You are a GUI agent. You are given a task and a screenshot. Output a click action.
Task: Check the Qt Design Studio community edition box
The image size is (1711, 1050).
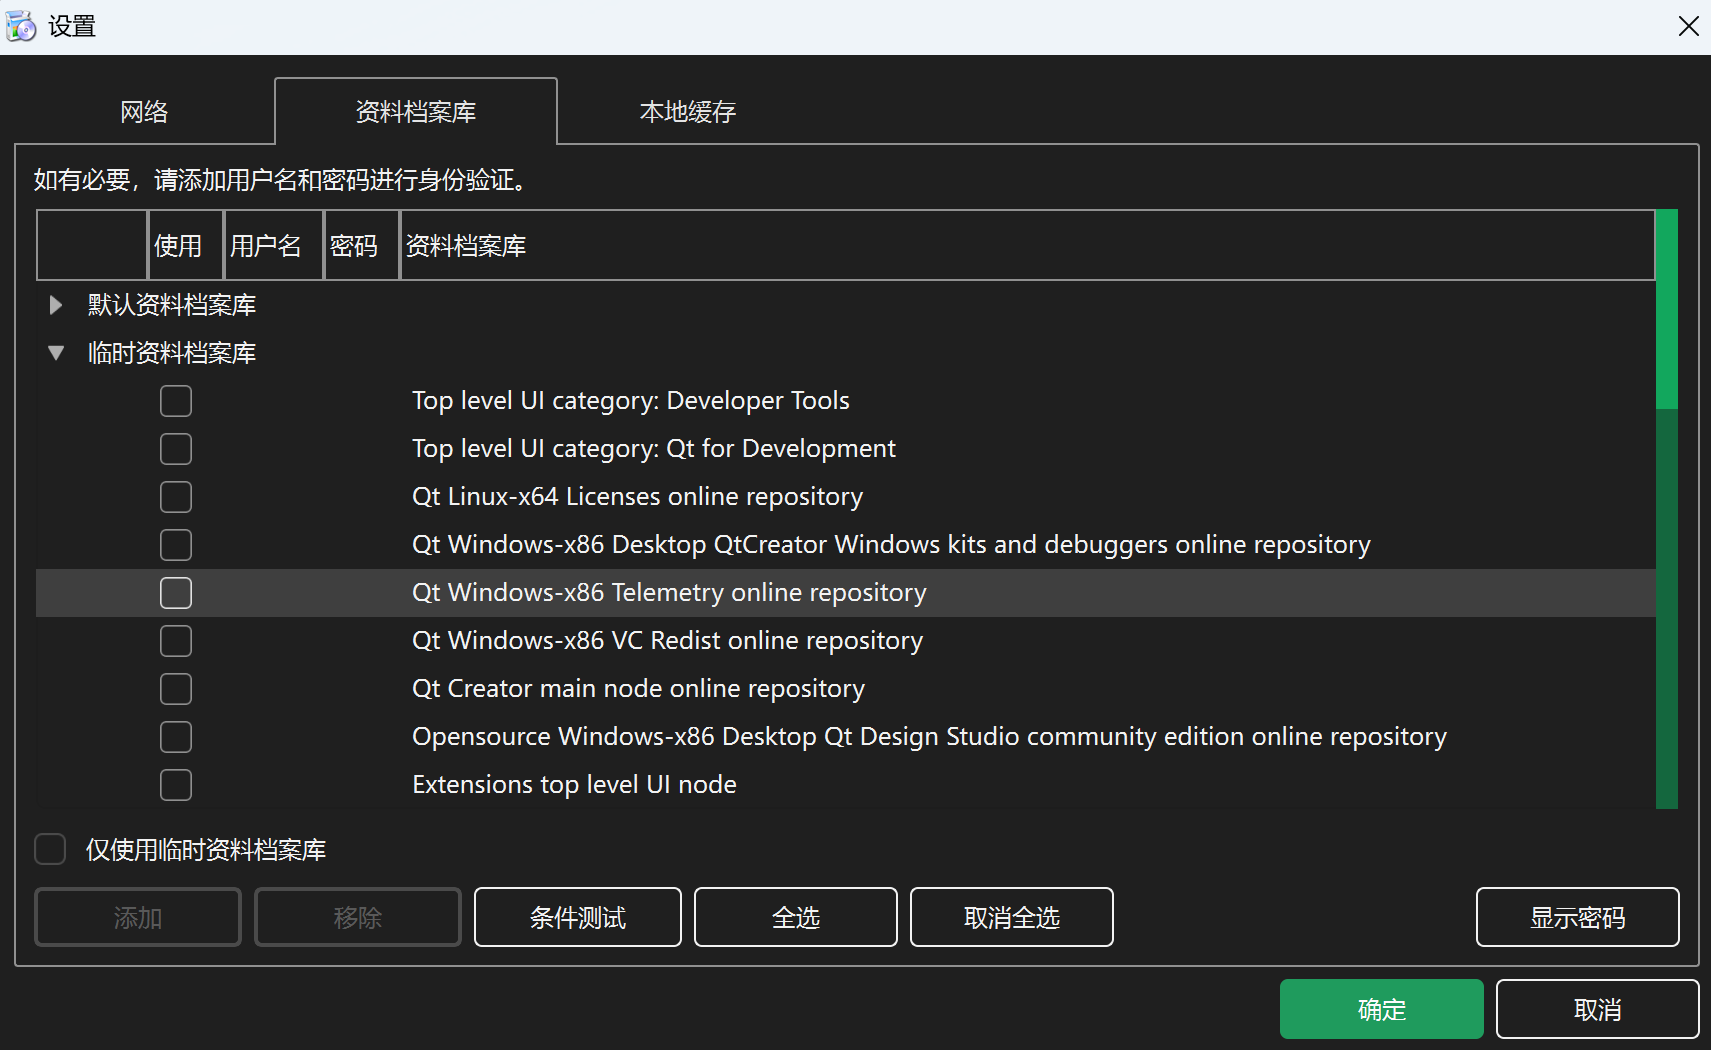(x=176, y=737)
